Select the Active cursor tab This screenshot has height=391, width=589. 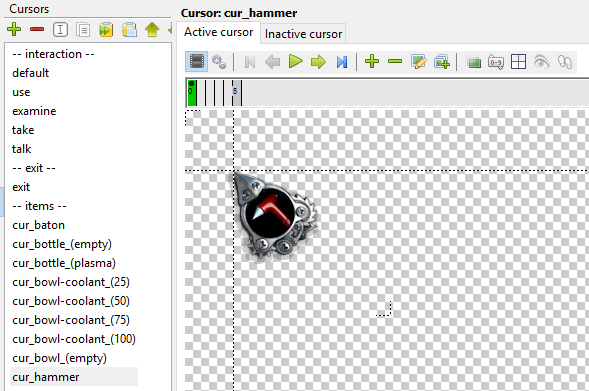click(218, 32)
